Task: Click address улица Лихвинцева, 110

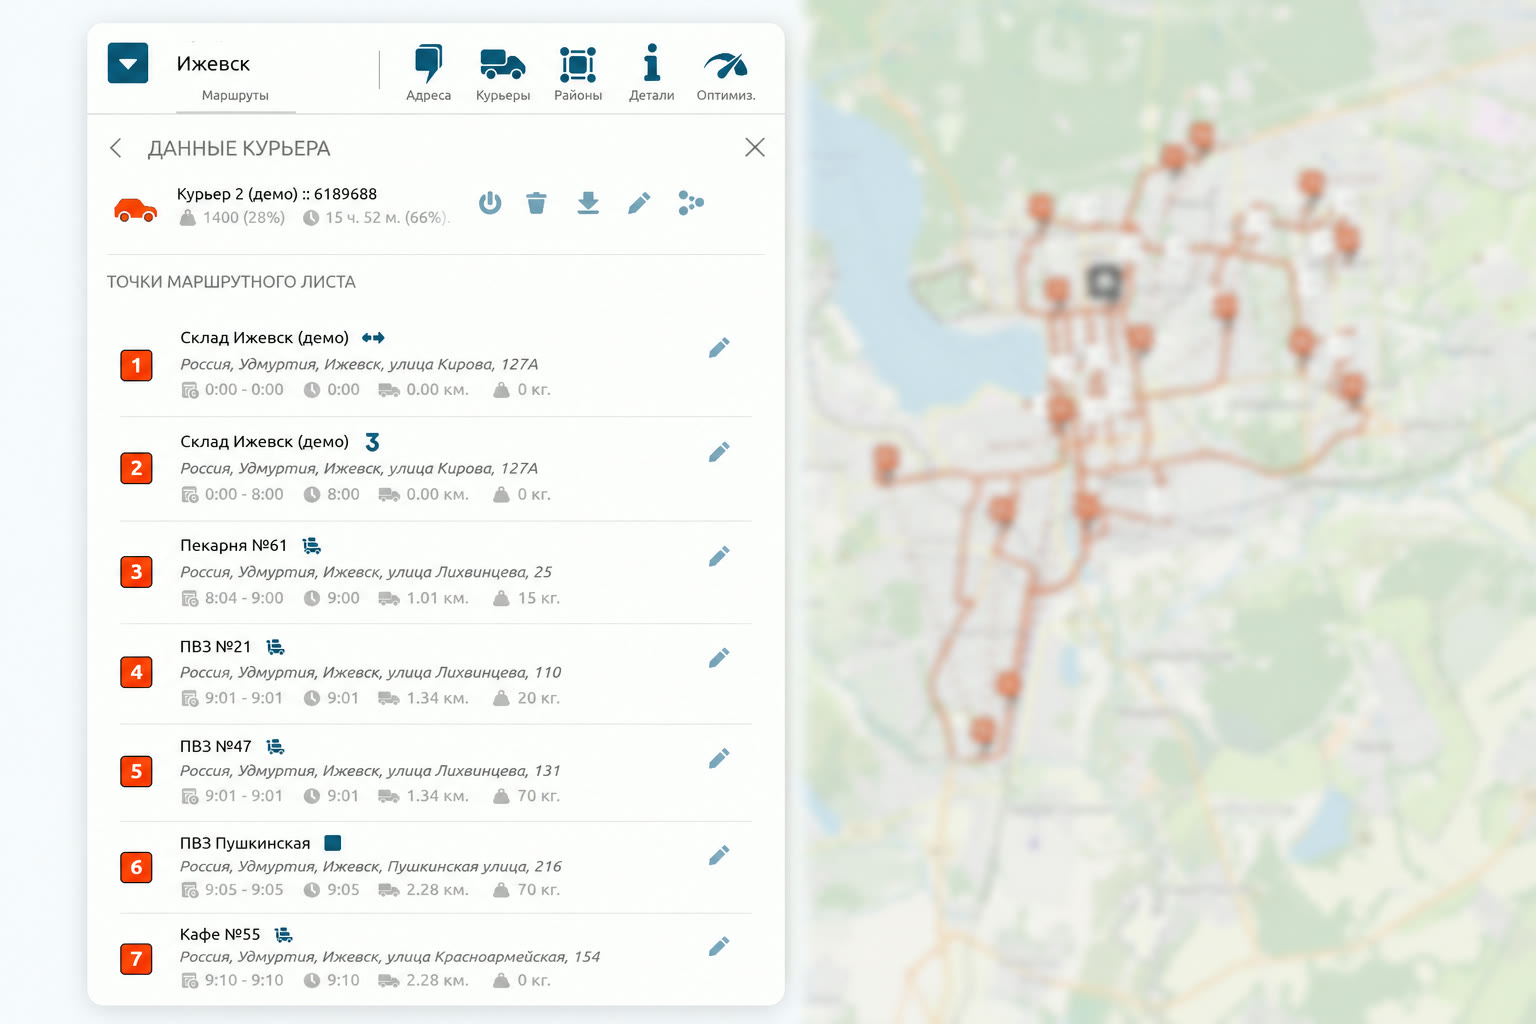Action: (474, 672)
